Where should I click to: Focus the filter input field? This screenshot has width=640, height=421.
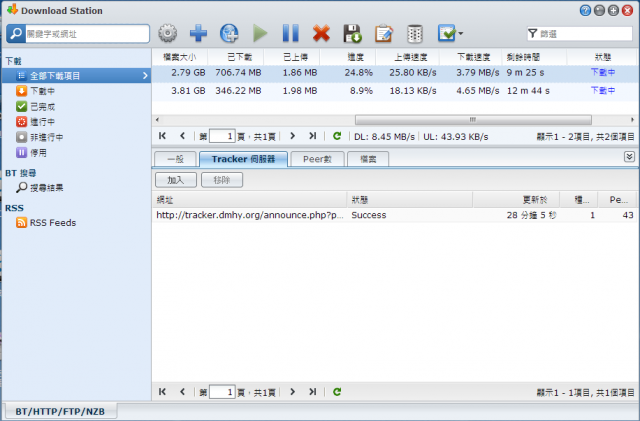tap(585, 34)
